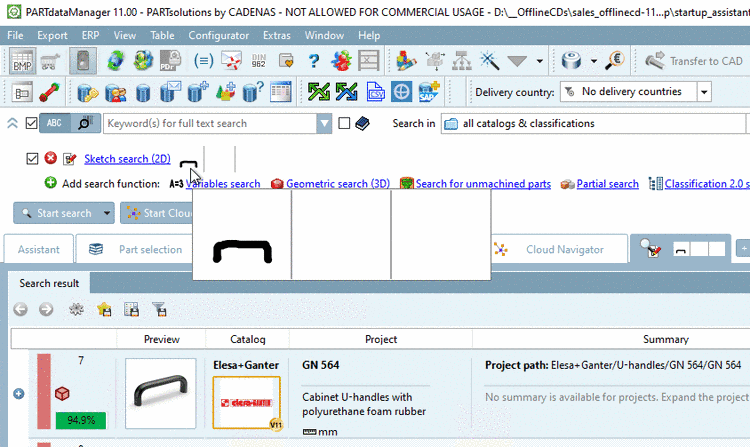Click the Partial search link

click(607, 184)
